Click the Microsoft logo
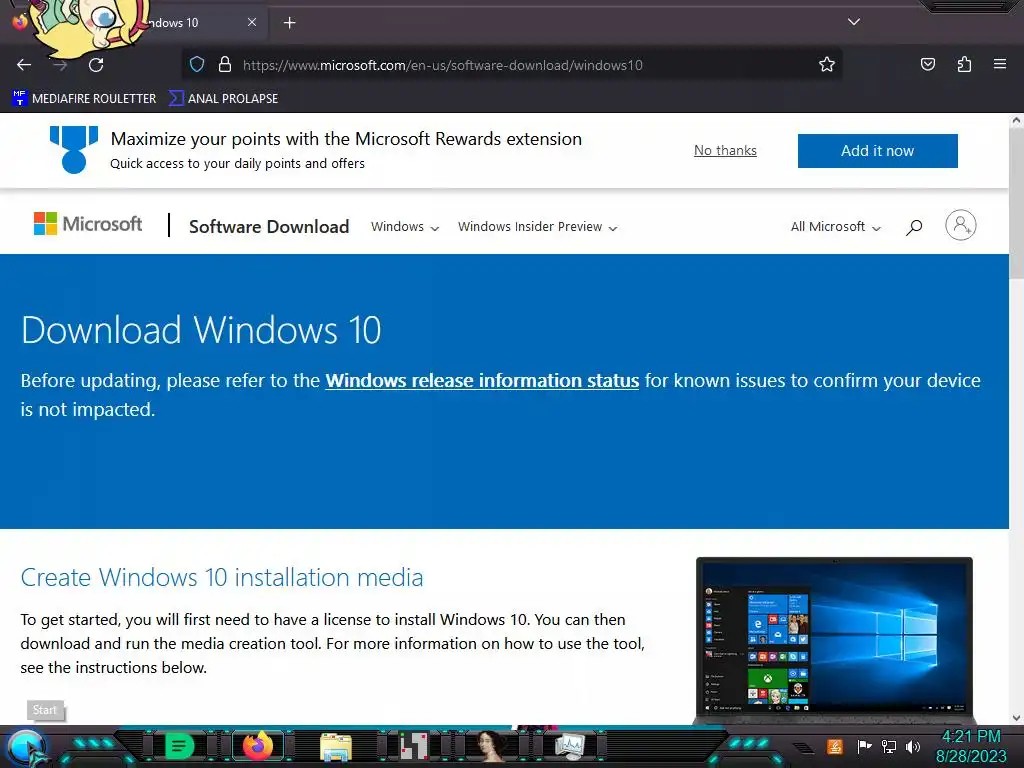The height and width of the screenshot is (768, 1024). click(x=88, y=224)
